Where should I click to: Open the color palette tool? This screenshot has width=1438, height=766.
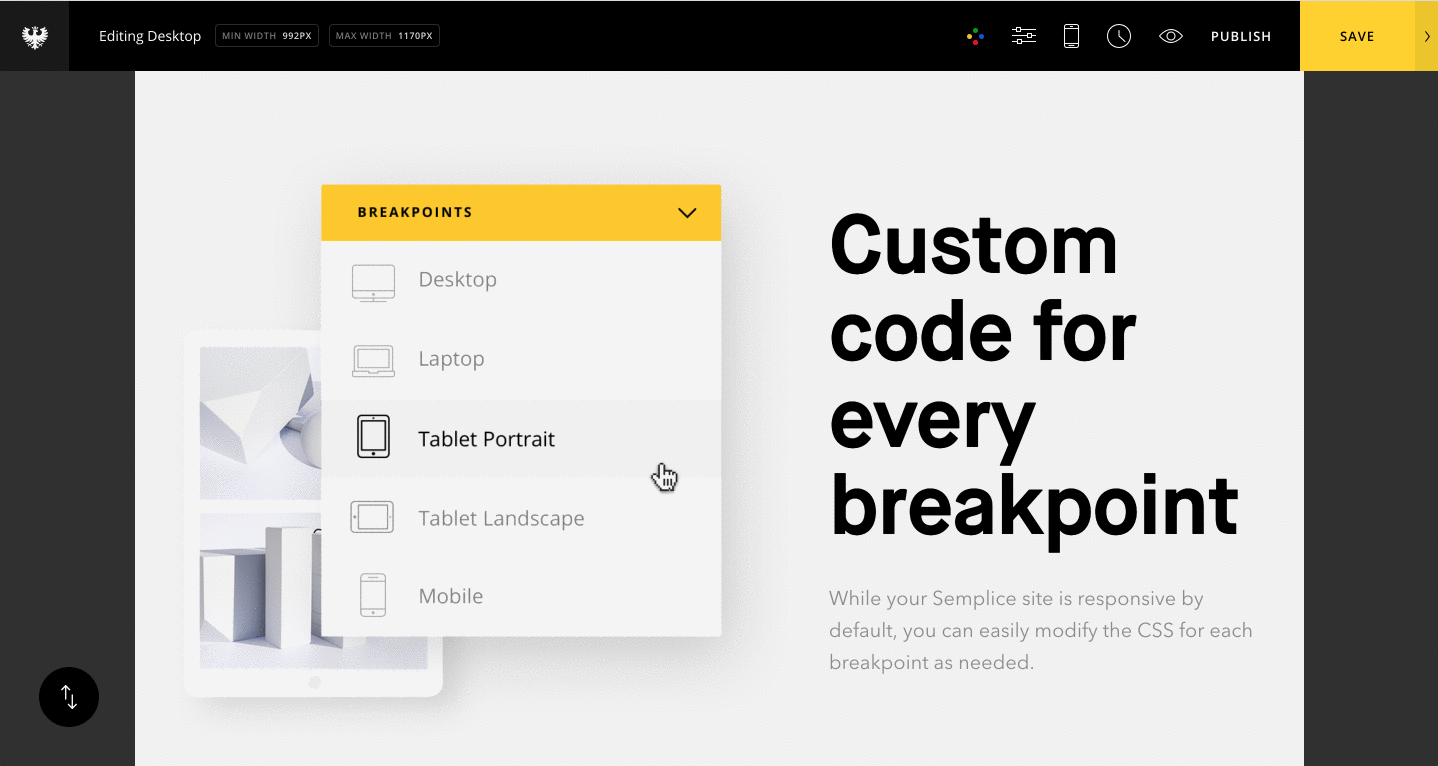[x=974, y=35]
